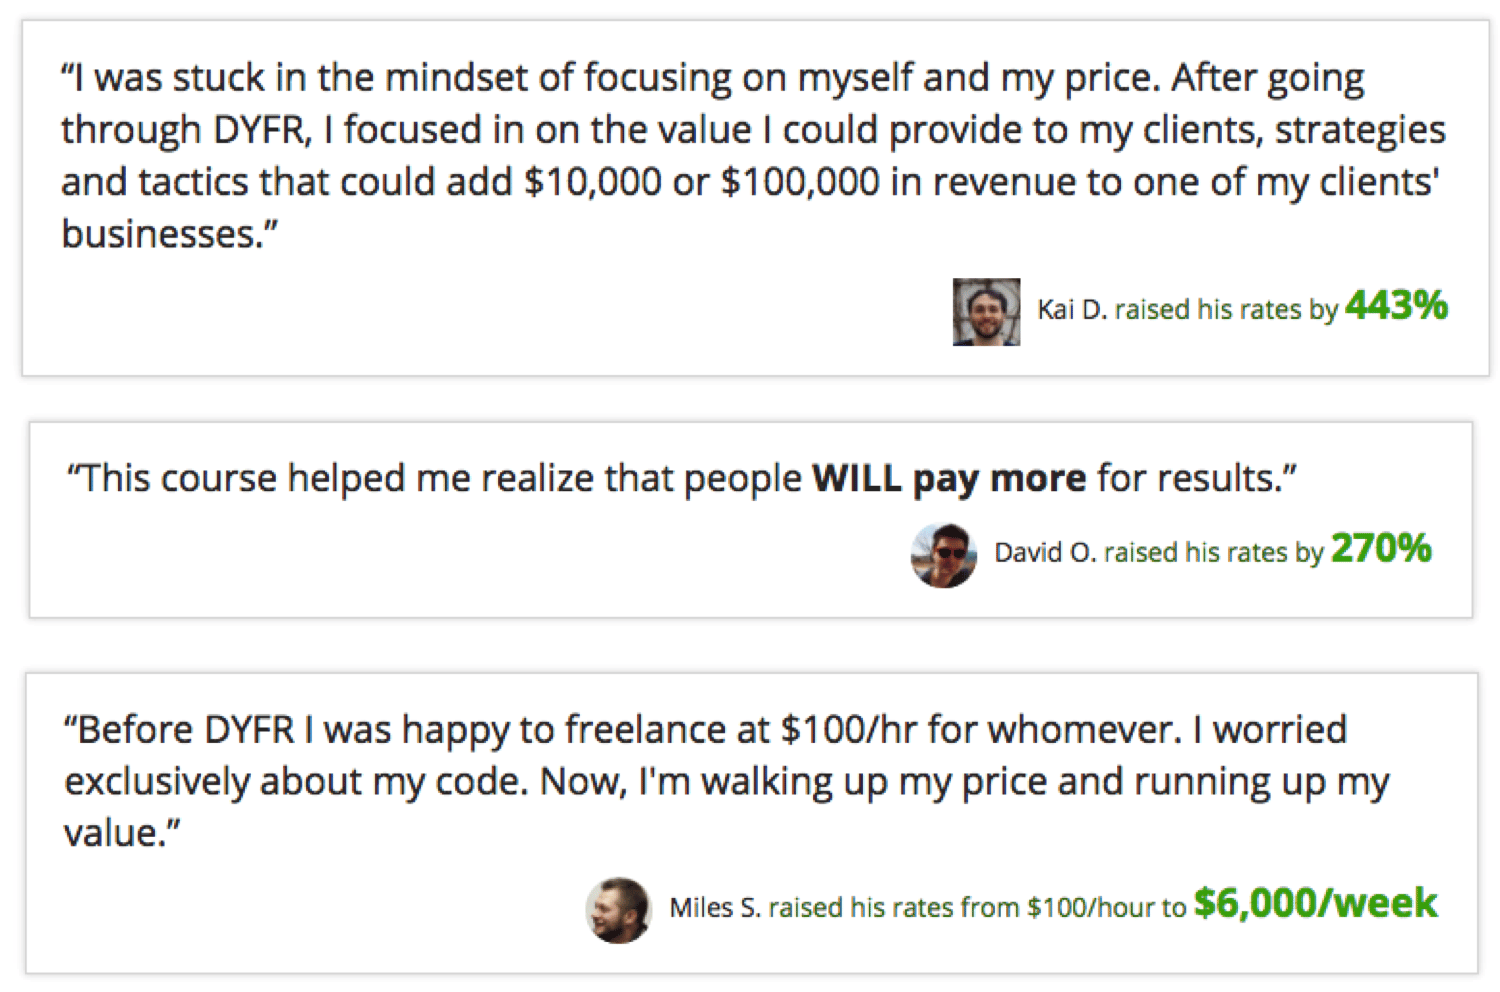Click 'raised his rates by' beside David O.

1213,553
